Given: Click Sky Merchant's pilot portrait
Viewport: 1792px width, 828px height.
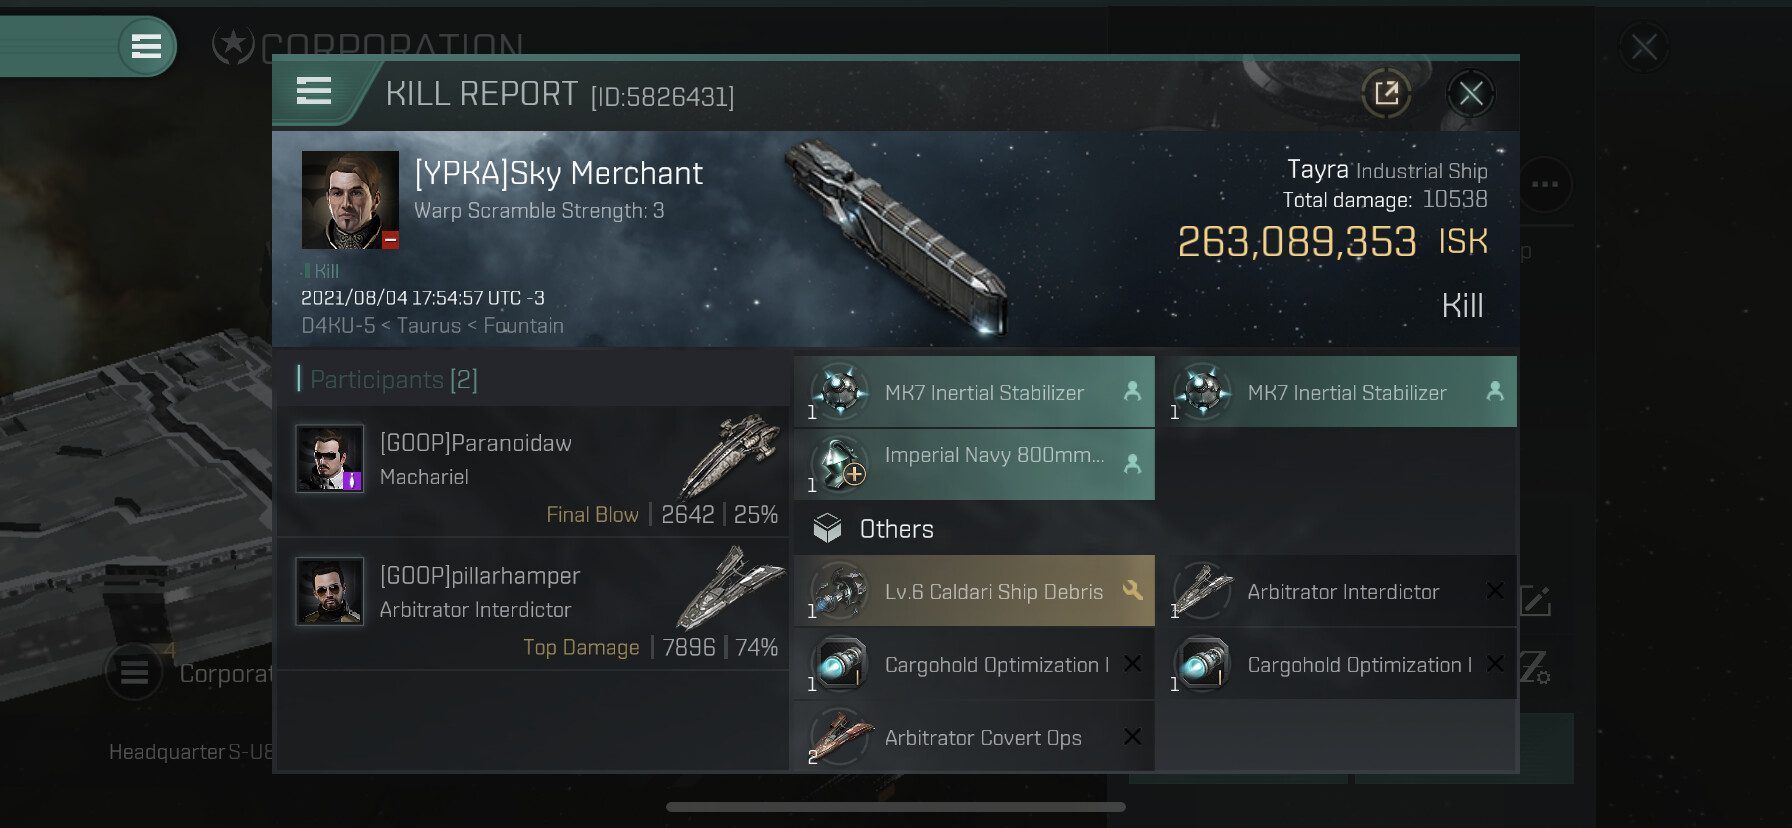Looking at the screenshot, I should pos(350,200).
